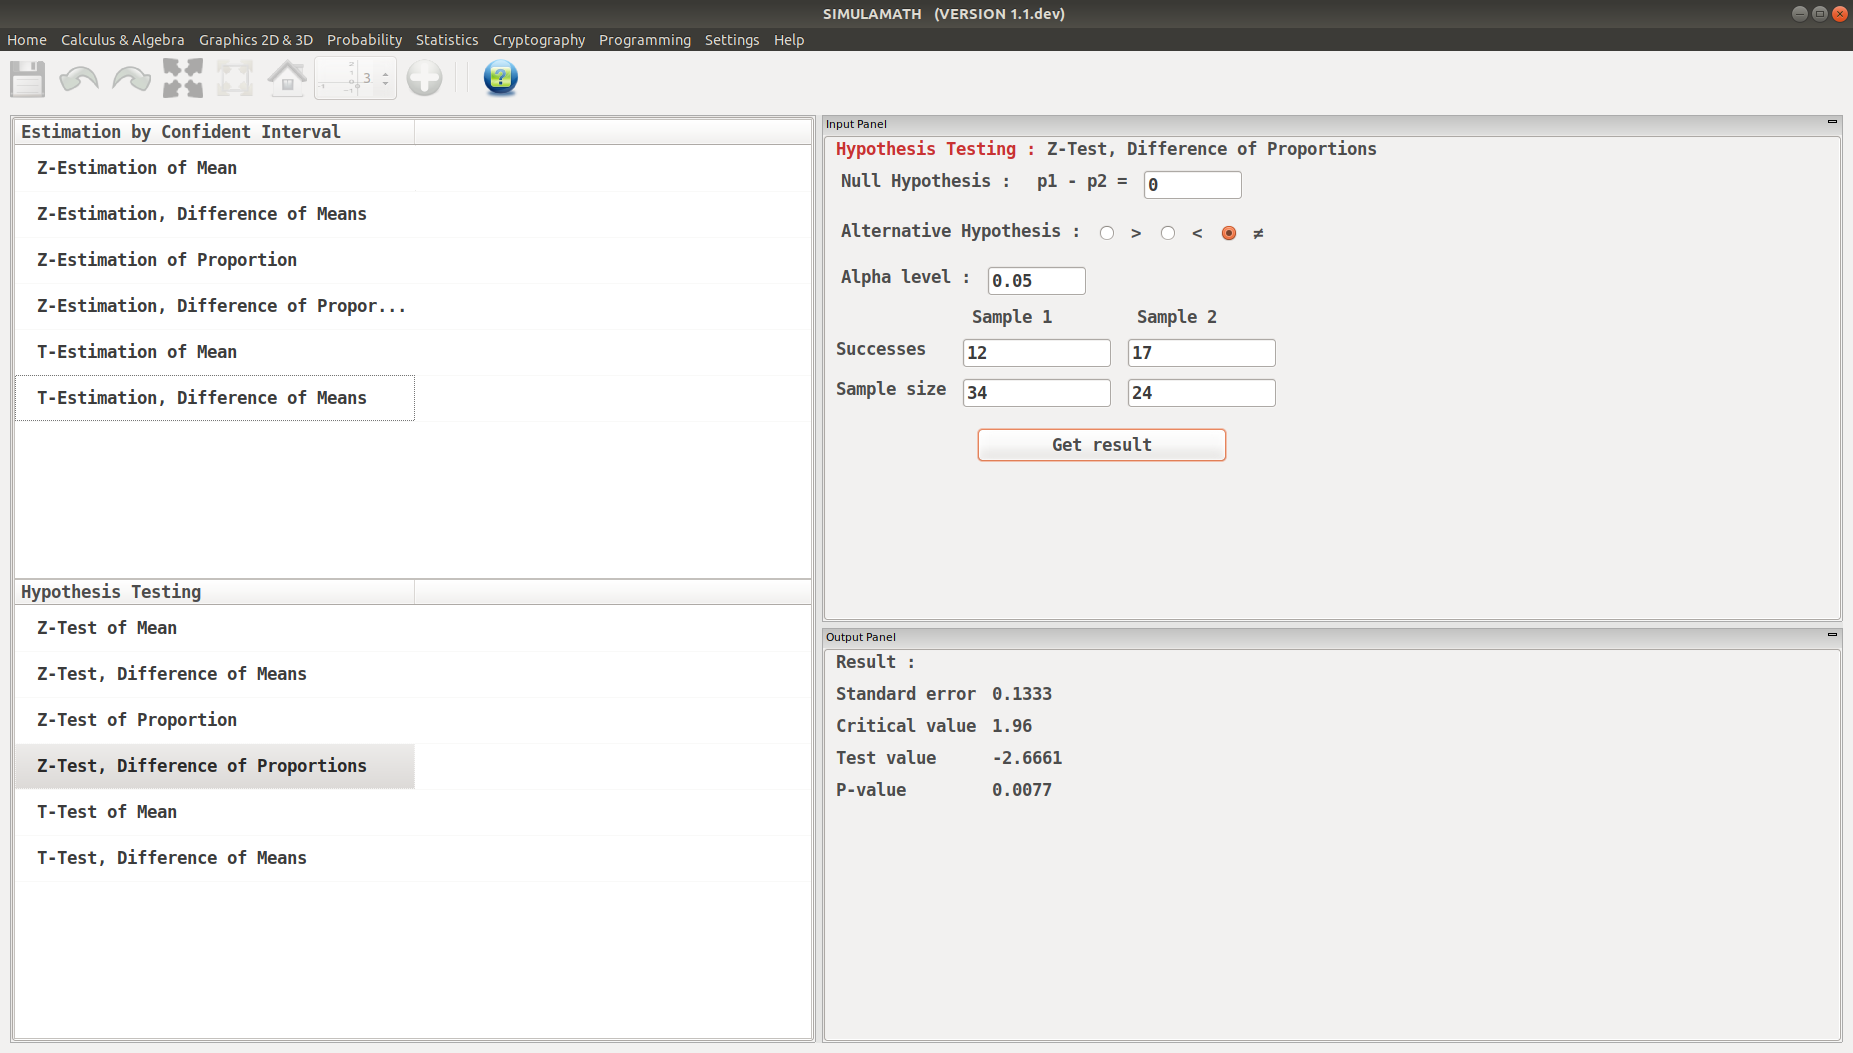Select Z-Test of Mean
1853x1053 pixels.
pos(214,628)
